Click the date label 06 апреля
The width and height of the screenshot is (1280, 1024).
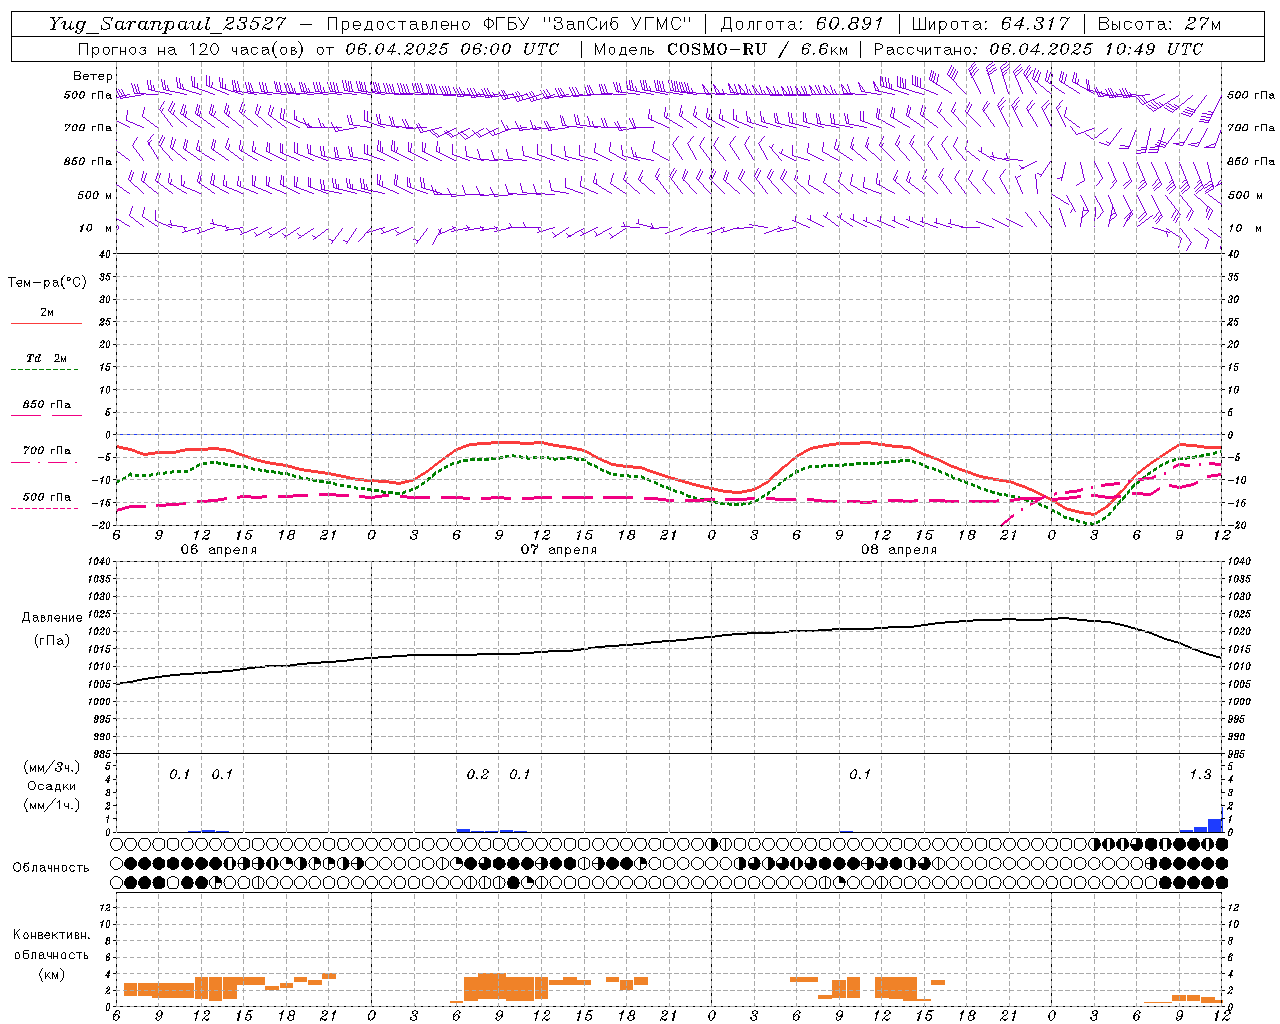218,550
